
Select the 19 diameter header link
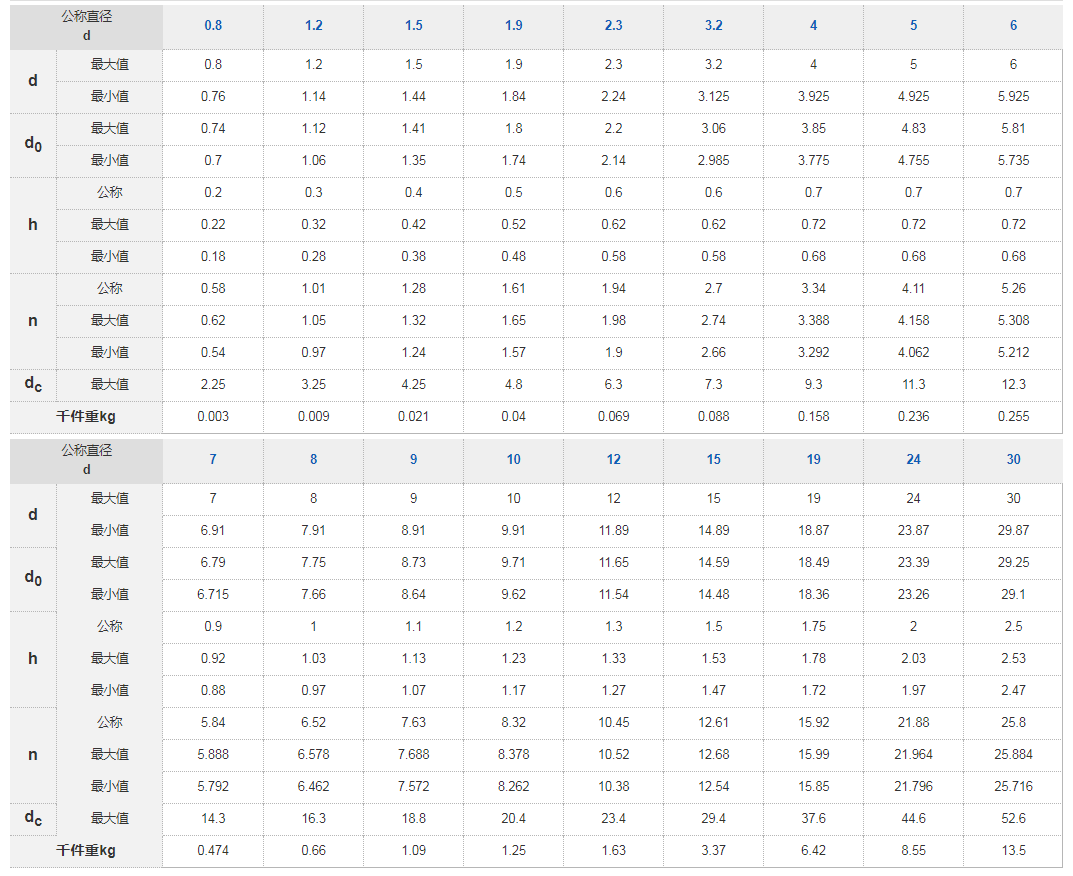(813, 460)
